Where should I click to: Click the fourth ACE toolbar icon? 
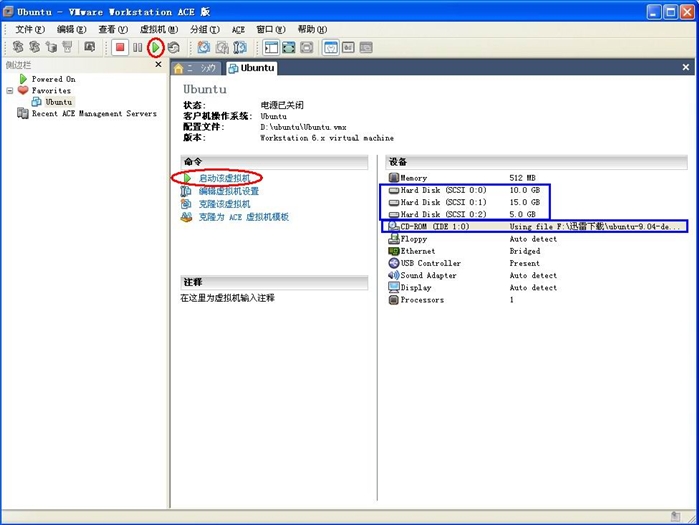pyautogui.click(x=67, y=47)
